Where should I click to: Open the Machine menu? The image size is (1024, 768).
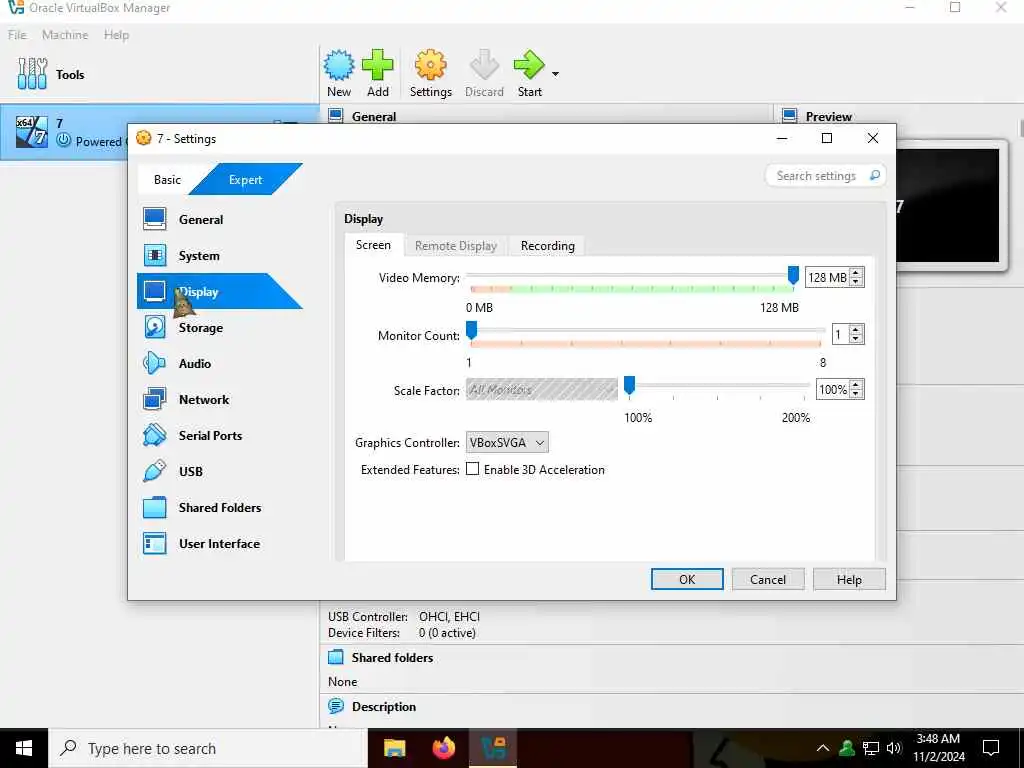point(65,35)
